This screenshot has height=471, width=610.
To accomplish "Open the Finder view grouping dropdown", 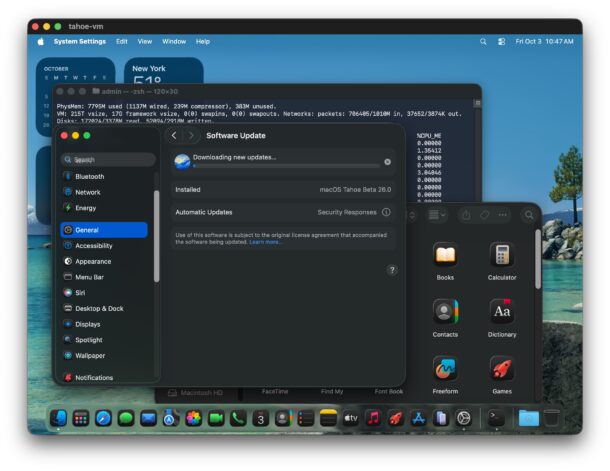I will pos(437,215).
